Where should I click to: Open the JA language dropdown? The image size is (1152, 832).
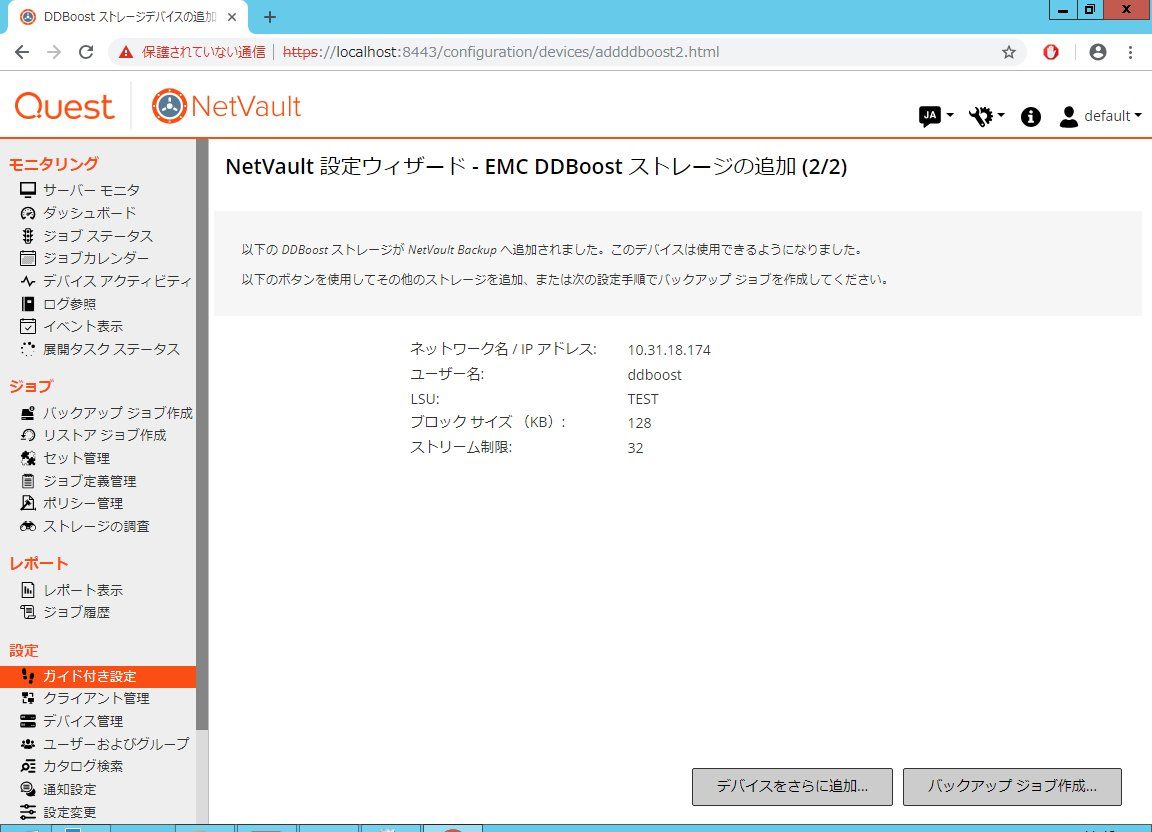tap(935, 116)
